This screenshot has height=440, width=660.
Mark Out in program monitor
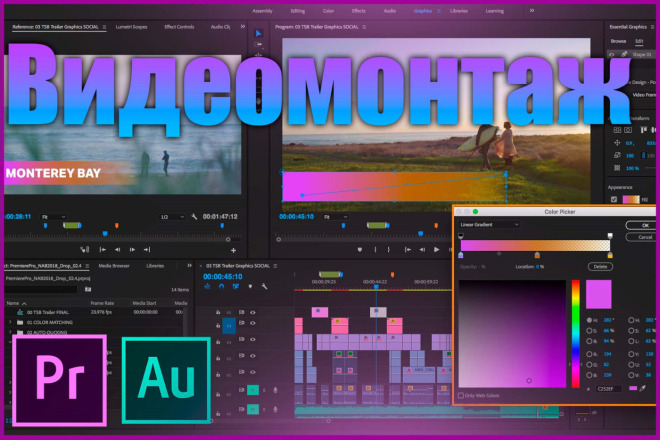(389, 250)
